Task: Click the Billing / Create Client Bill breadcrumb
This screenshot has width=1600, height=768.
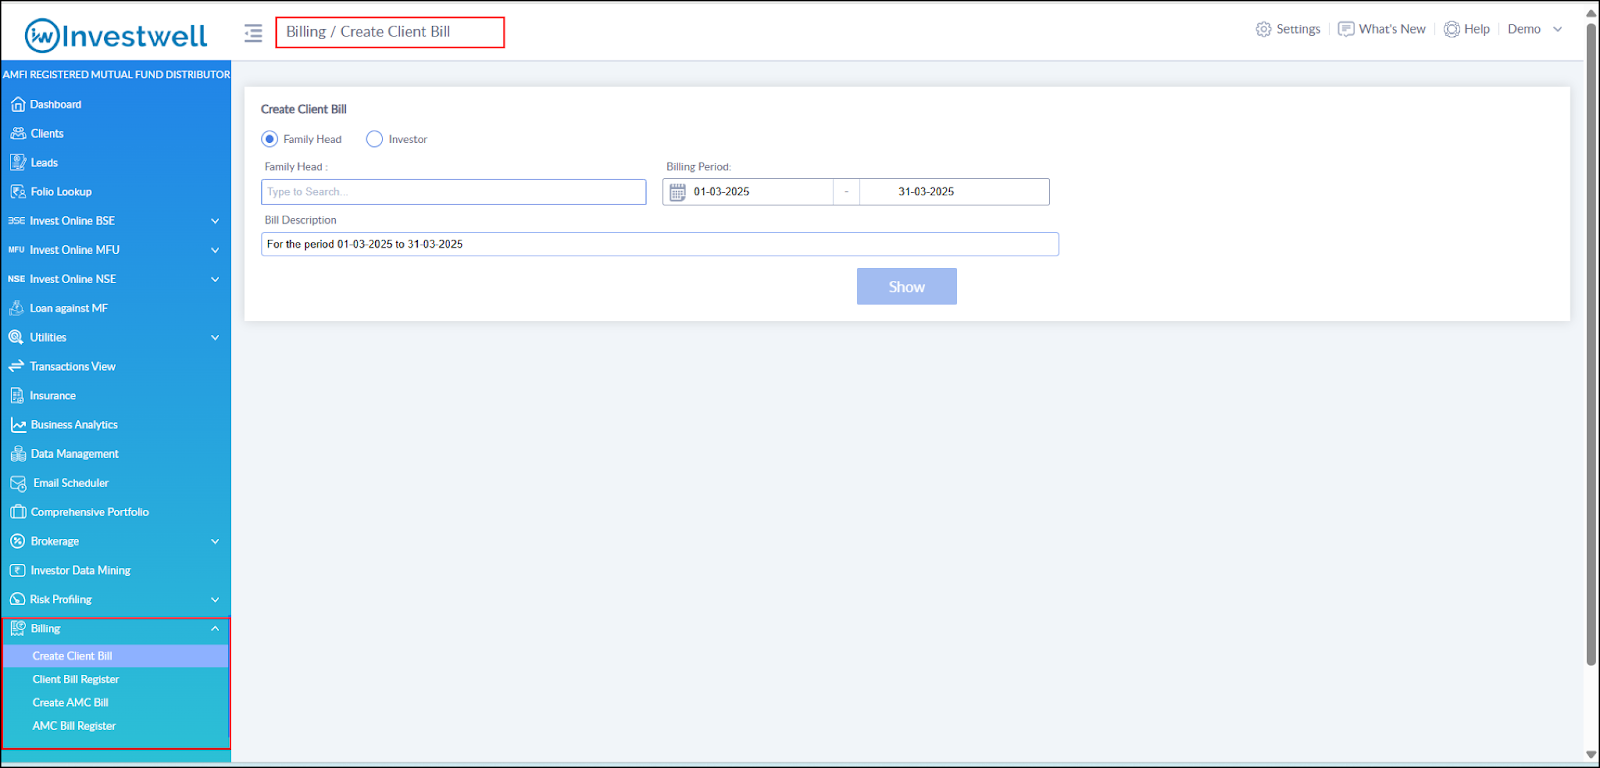Action: pos(368,32)
